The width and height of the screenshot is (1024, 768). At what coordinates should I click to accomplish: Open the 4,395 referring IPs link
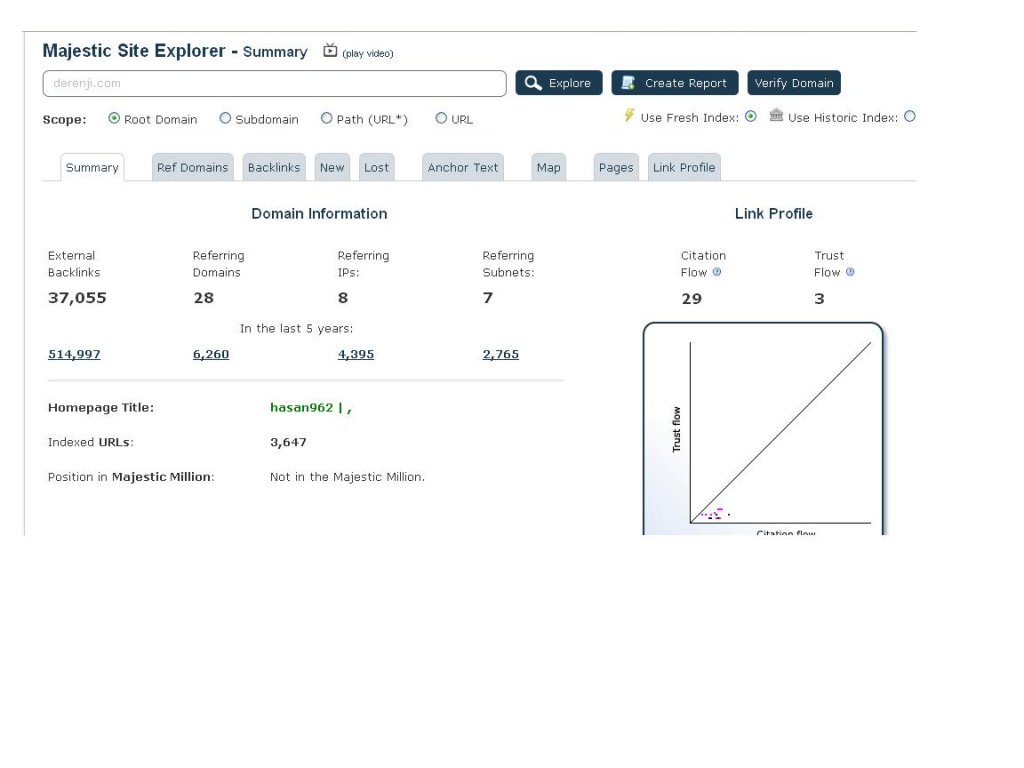[356, 355]
